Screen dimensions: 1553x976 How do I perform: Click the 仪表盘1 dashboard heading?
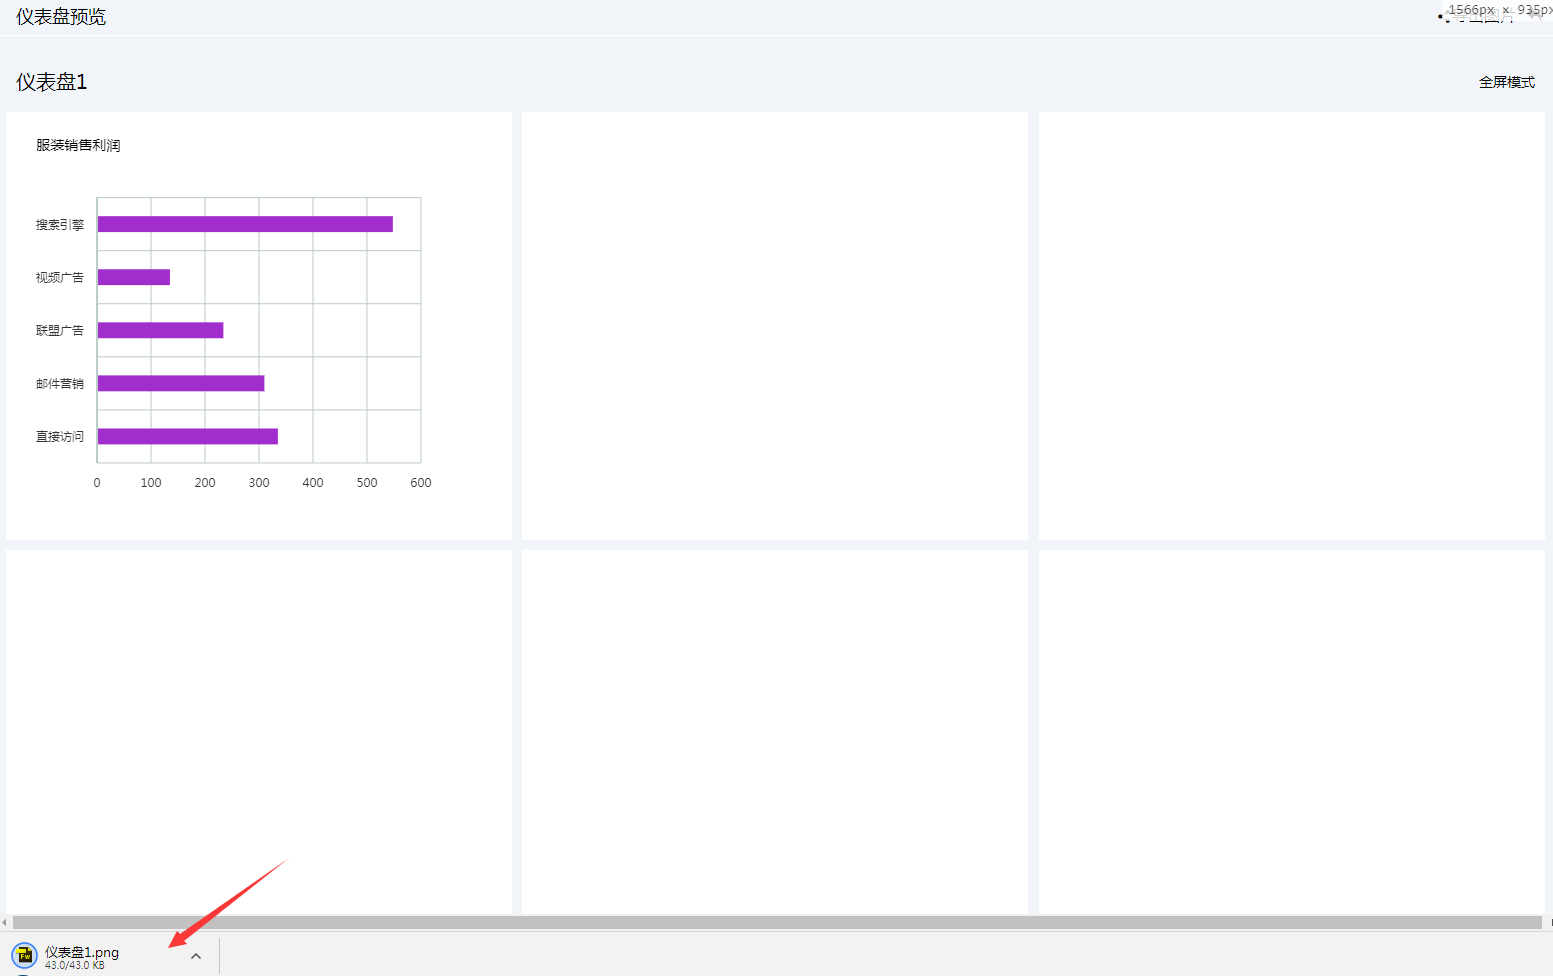tap(52, 82)
